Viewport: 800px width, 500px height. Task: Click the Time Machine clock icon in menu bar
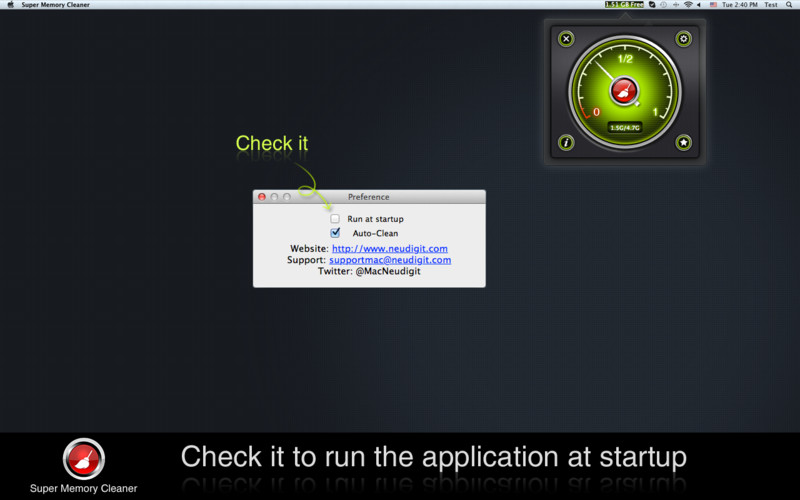(x=664, y=5)
